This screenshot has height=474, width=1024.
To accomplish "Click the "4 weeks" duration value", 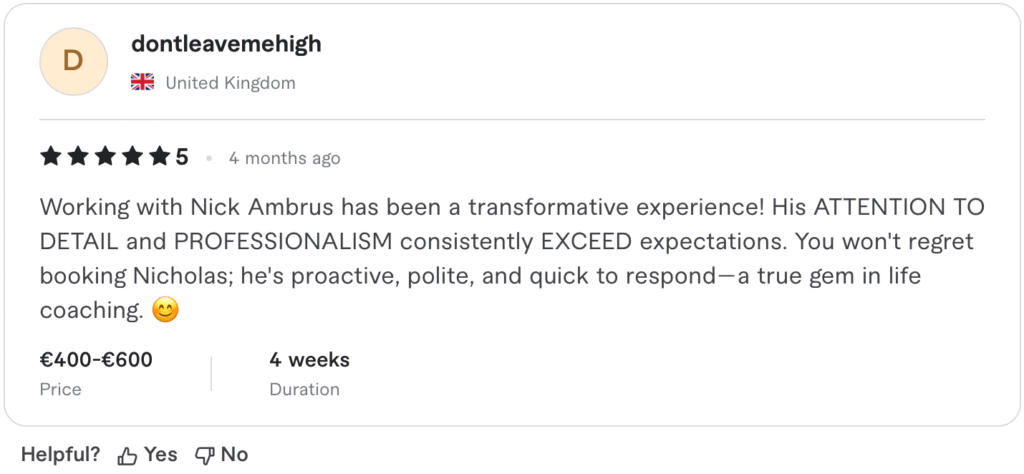I will [x=309, y=360].
